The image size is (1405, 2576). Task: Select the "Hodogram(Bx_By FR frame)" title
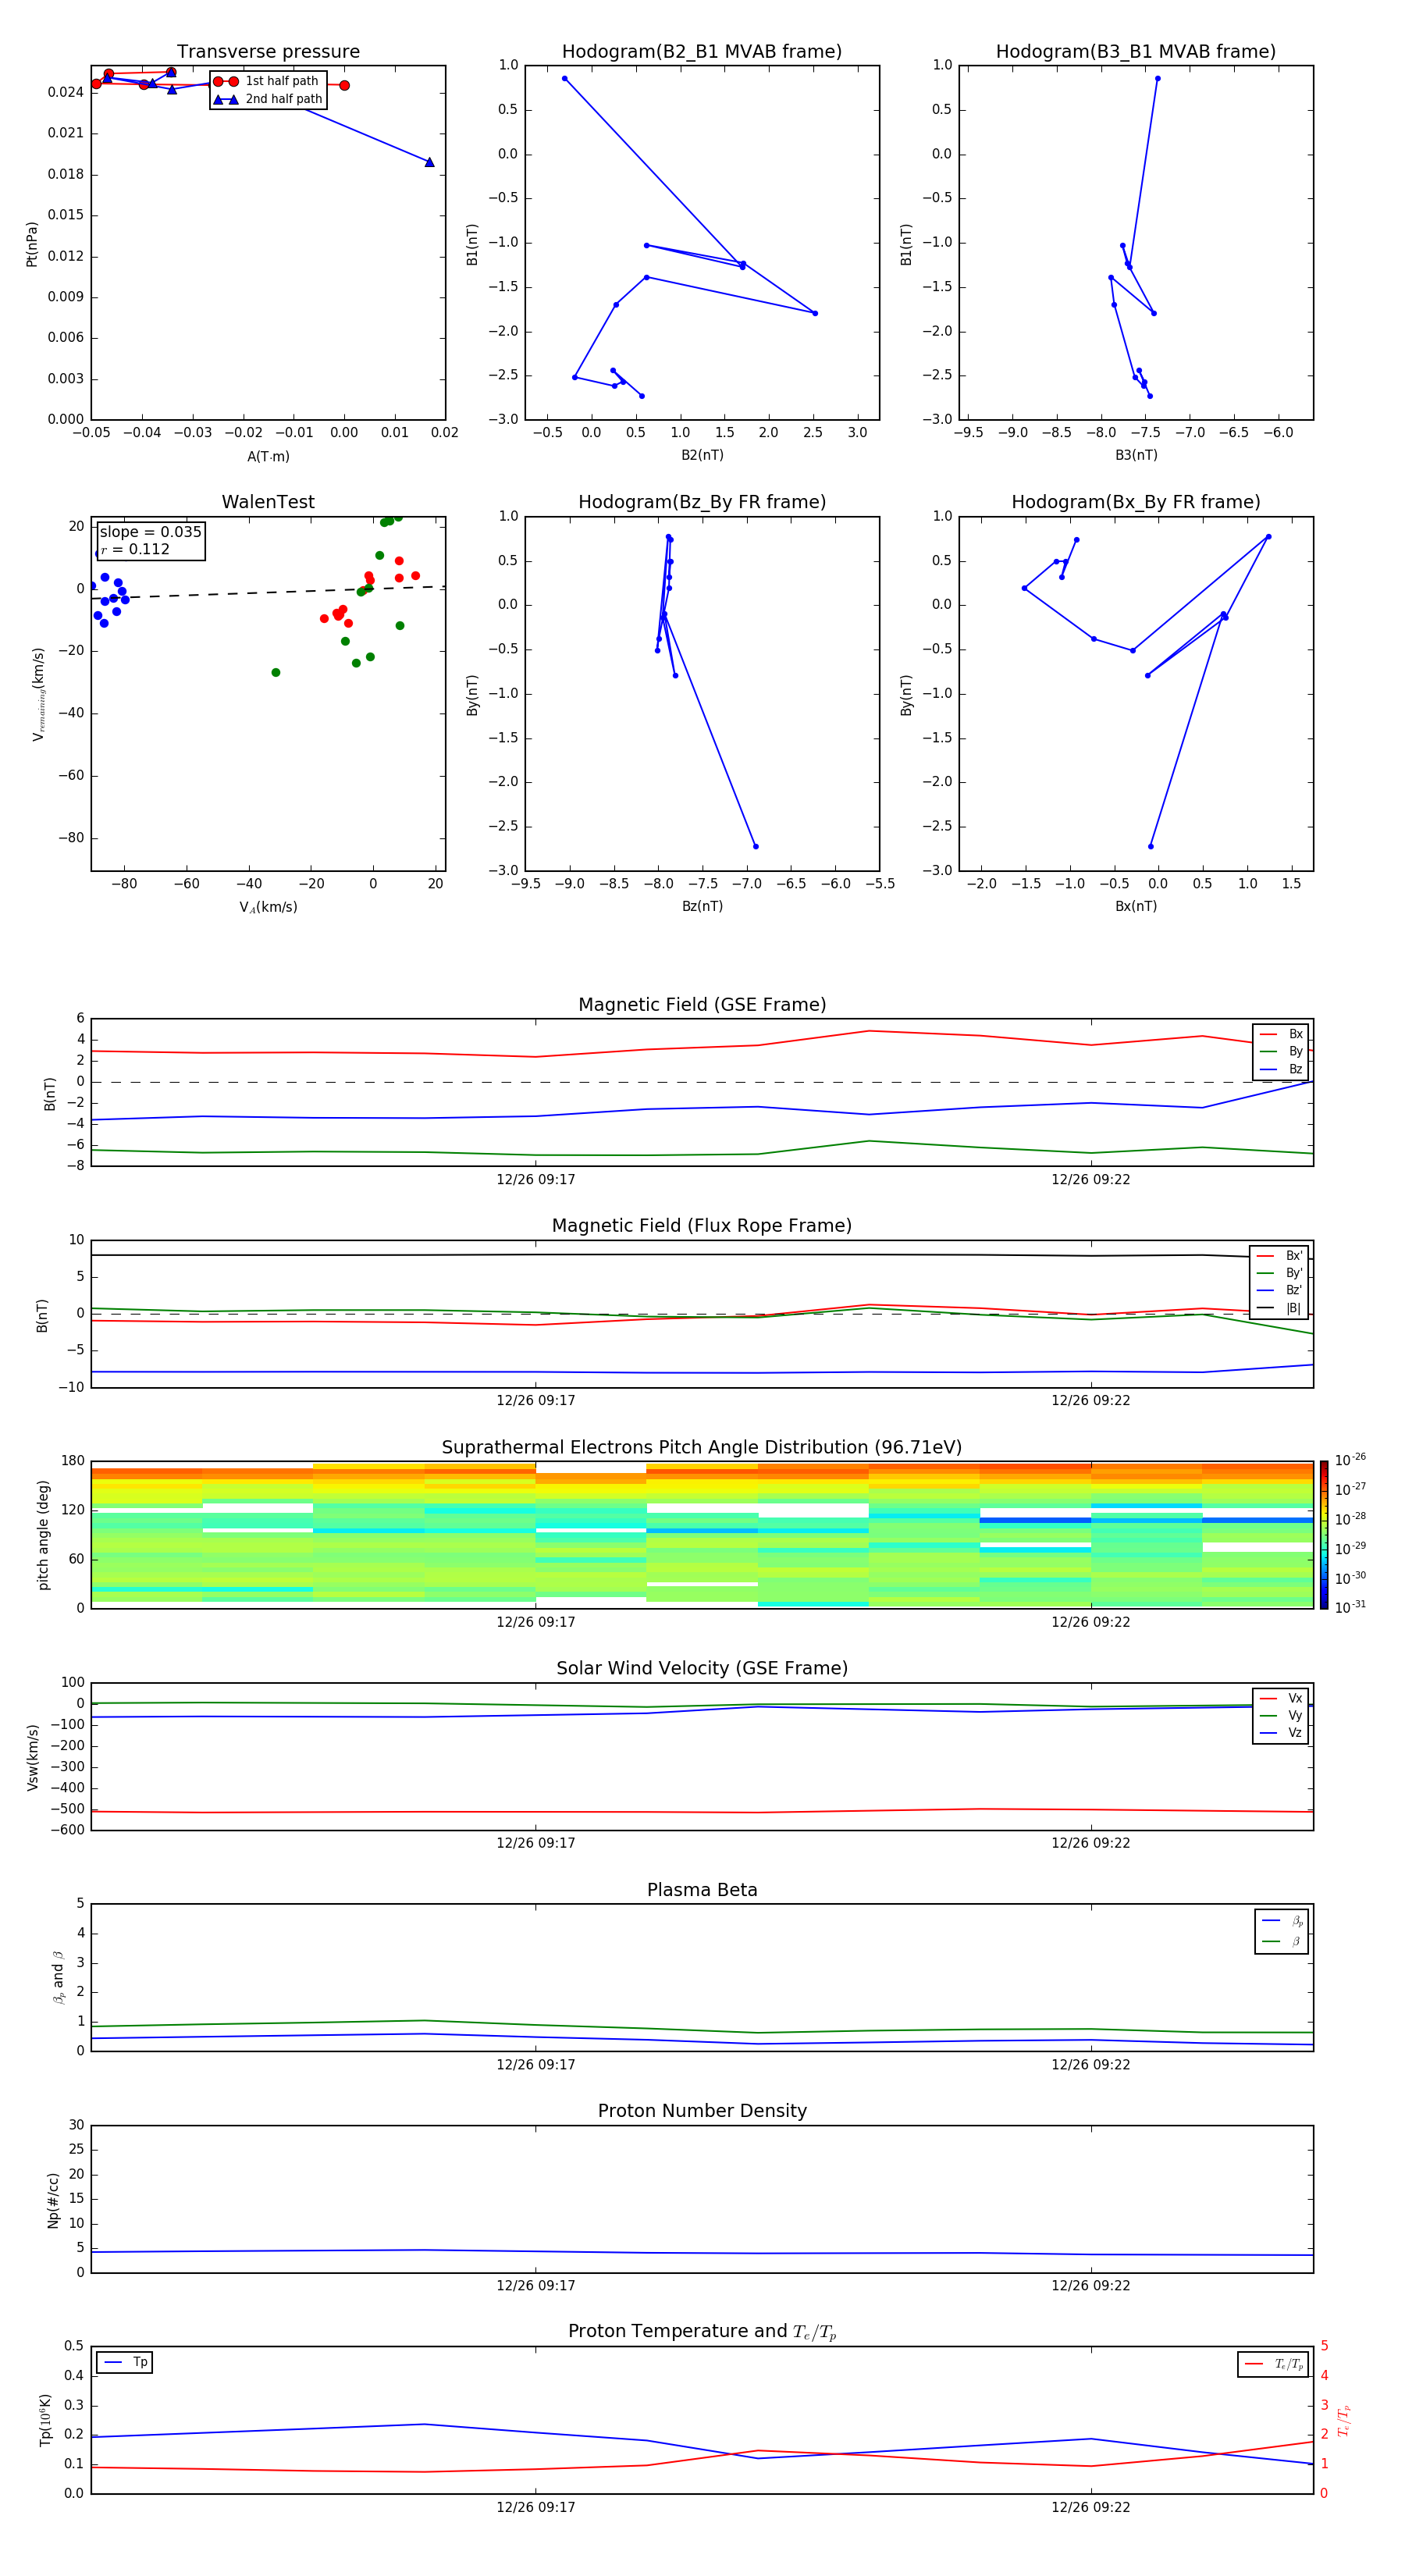(x=1136, y=502)
